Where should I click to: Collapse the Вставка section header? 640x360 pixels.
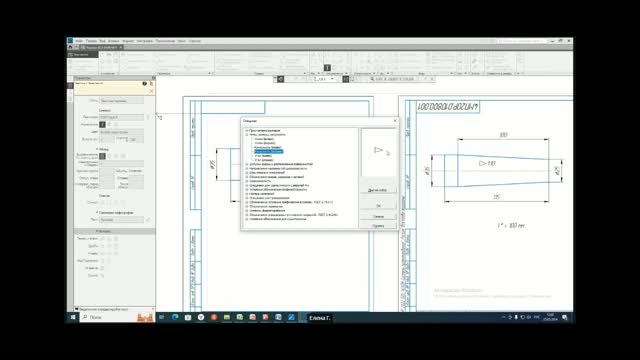[114, 231]
